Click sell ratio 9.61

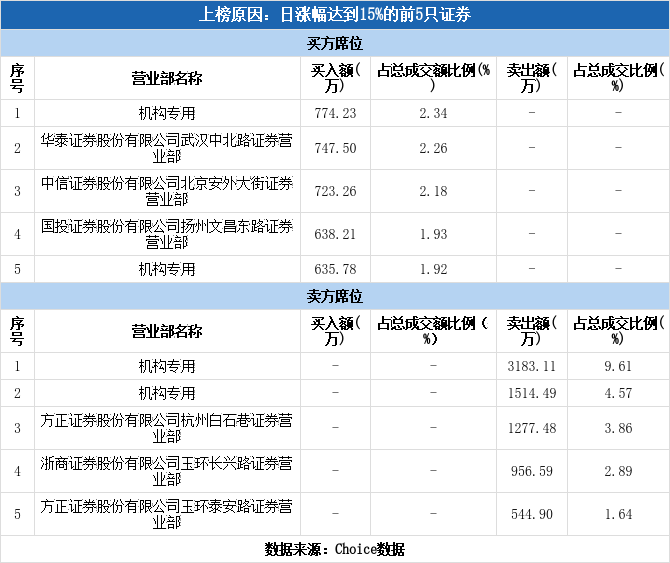pyautogui.click(x=618, y=366)
